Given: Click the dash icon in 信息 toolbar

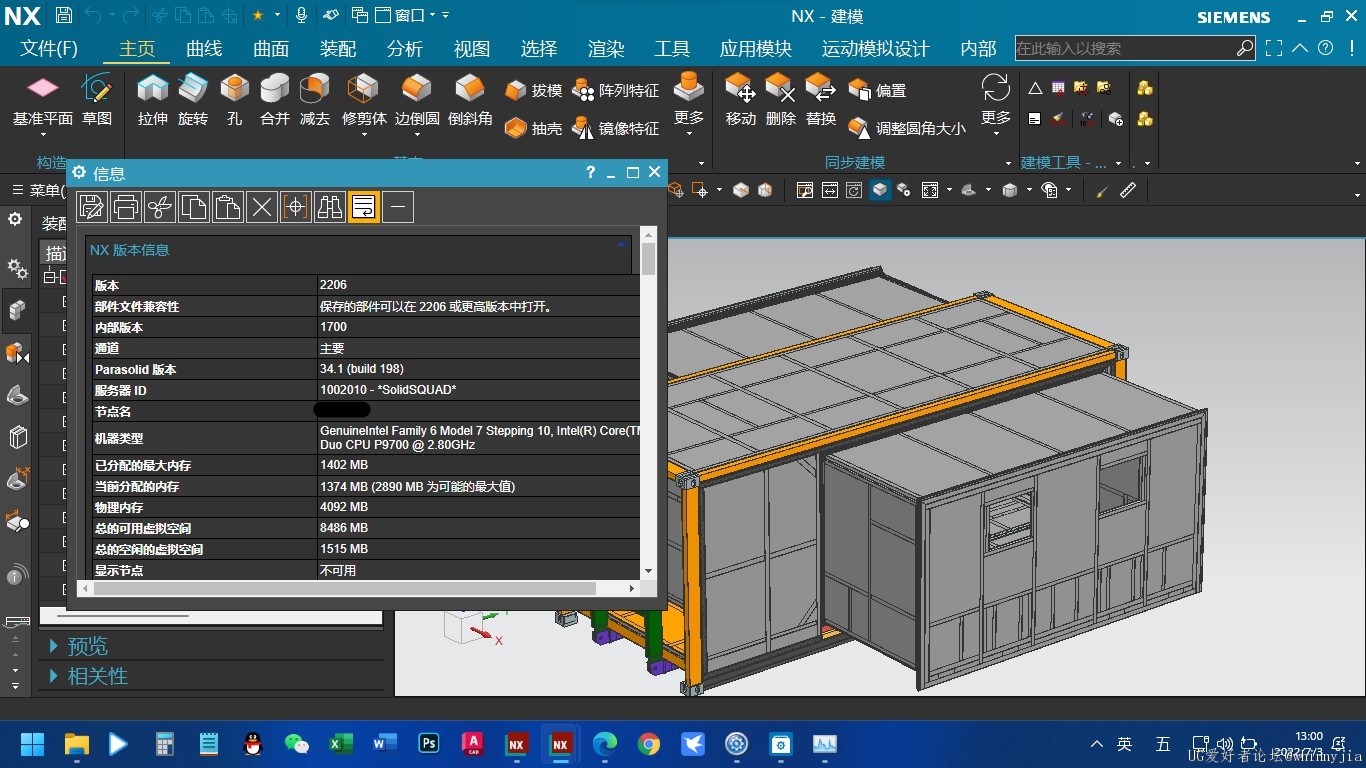Looking at the screenshot, I should pos(397,207).
